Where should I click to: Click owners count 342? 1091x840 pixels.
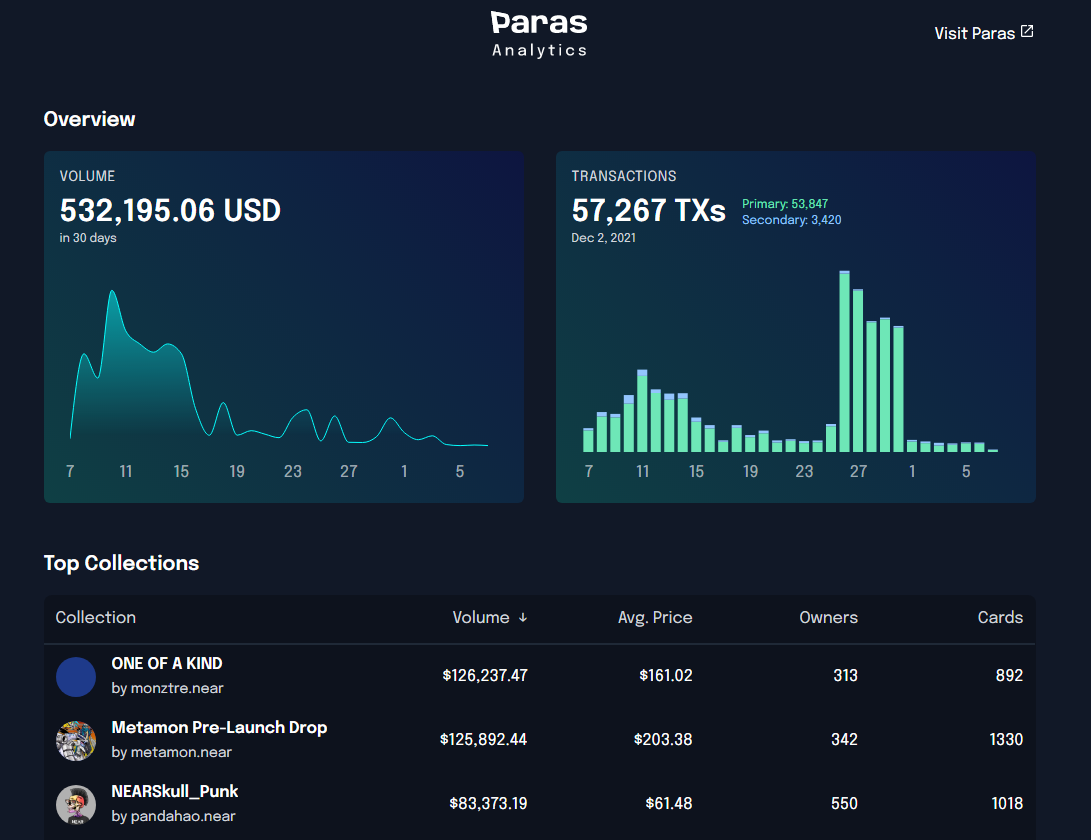844,739
